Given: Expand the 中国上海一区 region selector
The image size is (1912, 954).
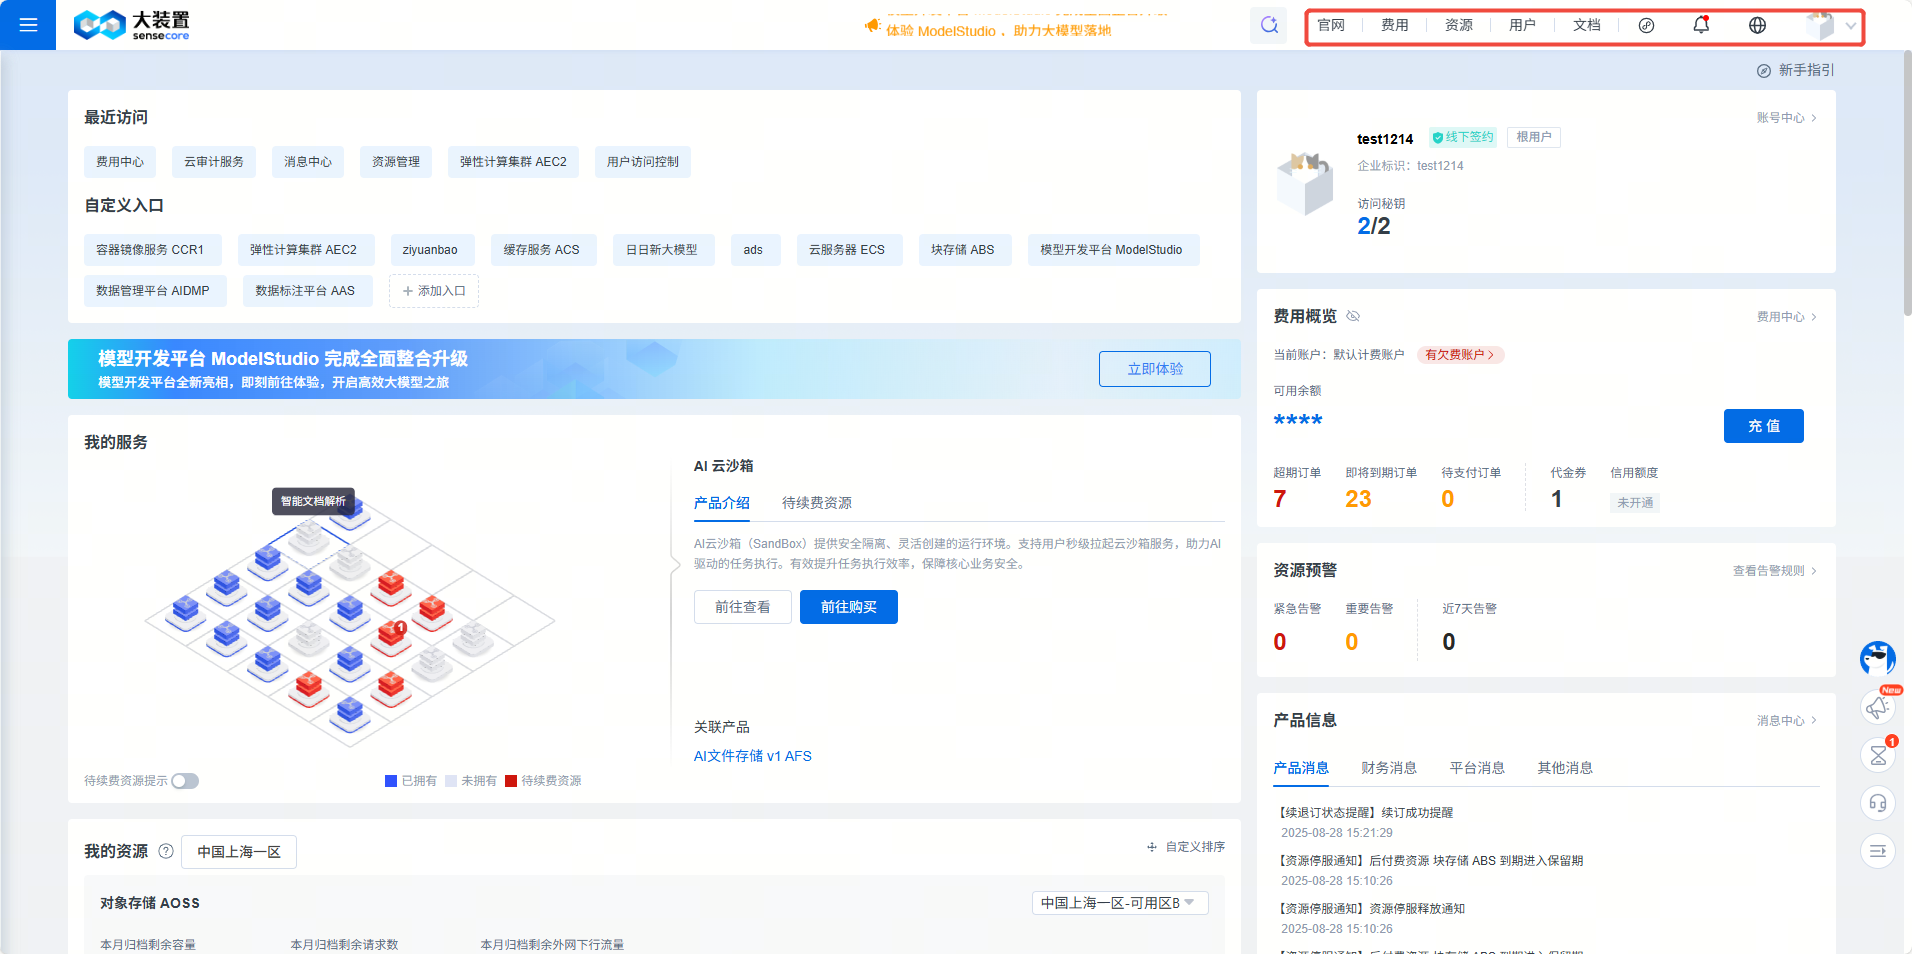Looking at the screenshot, I should (x=238, y=851).
